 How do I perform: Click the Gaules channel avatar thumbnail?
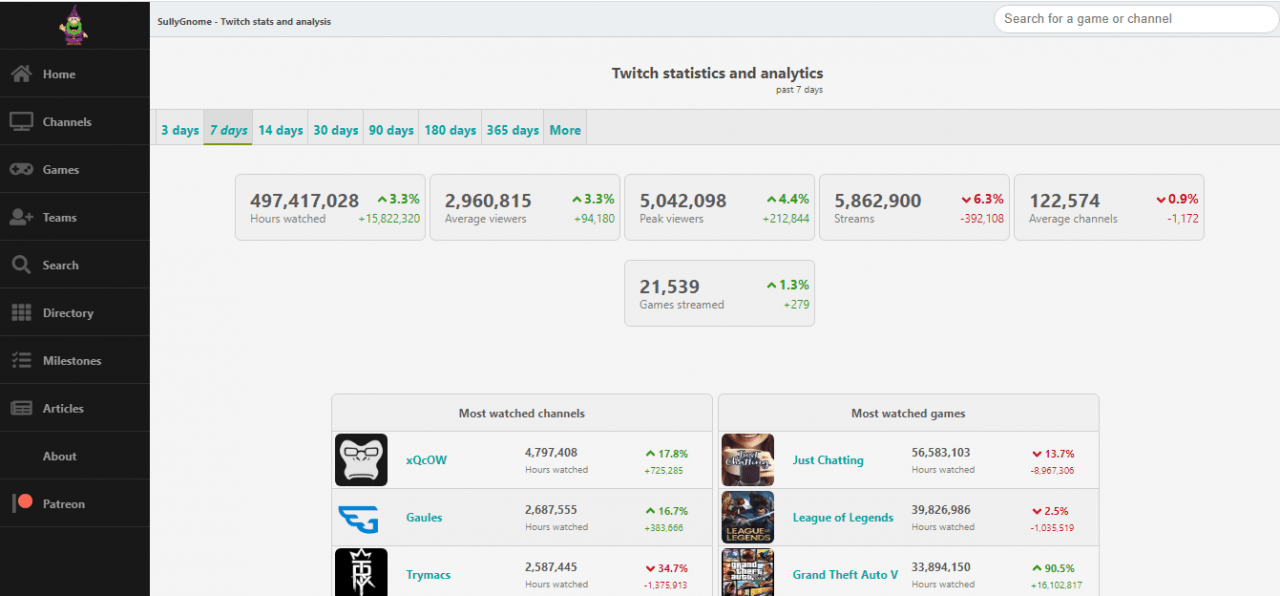361,517
